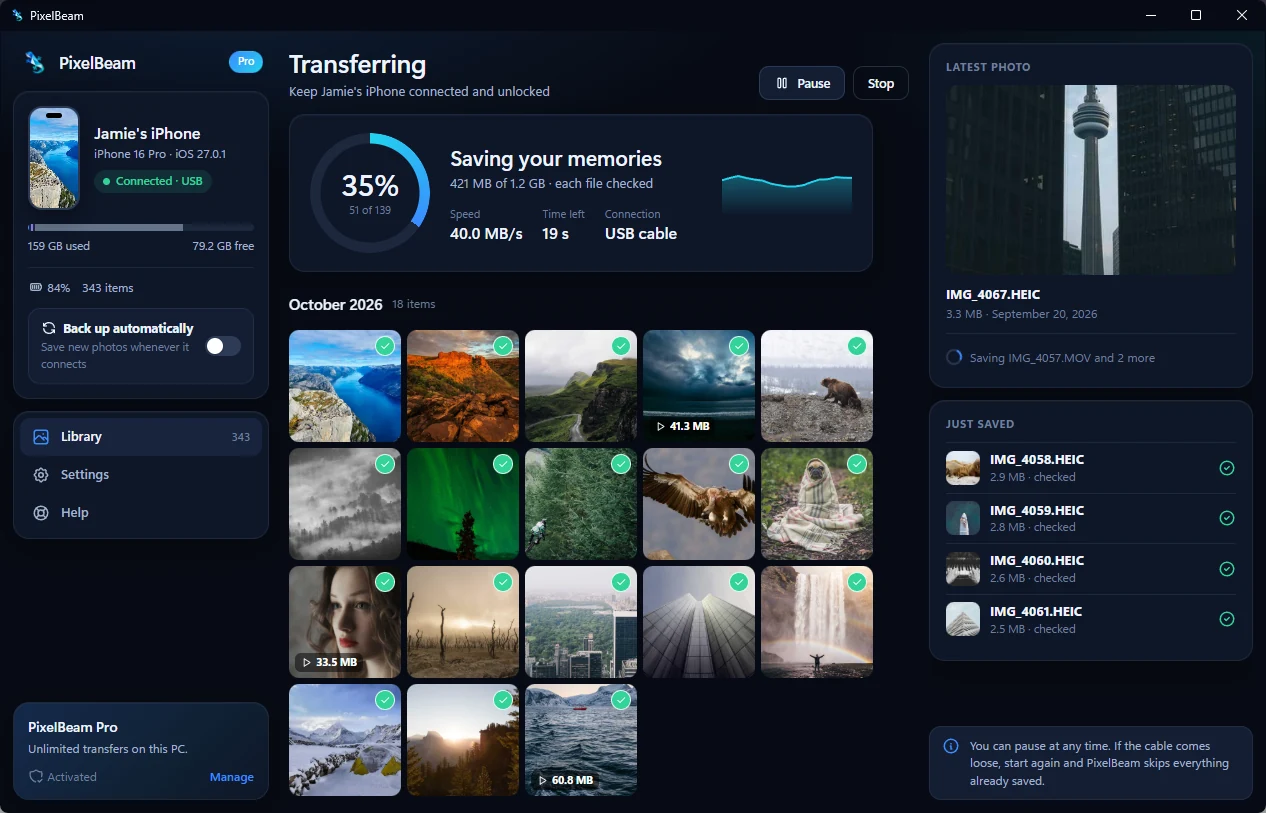Click the Settings gear icon
Image resolution: width=1266 pixels, height=813 pixels.
(41, 475)
